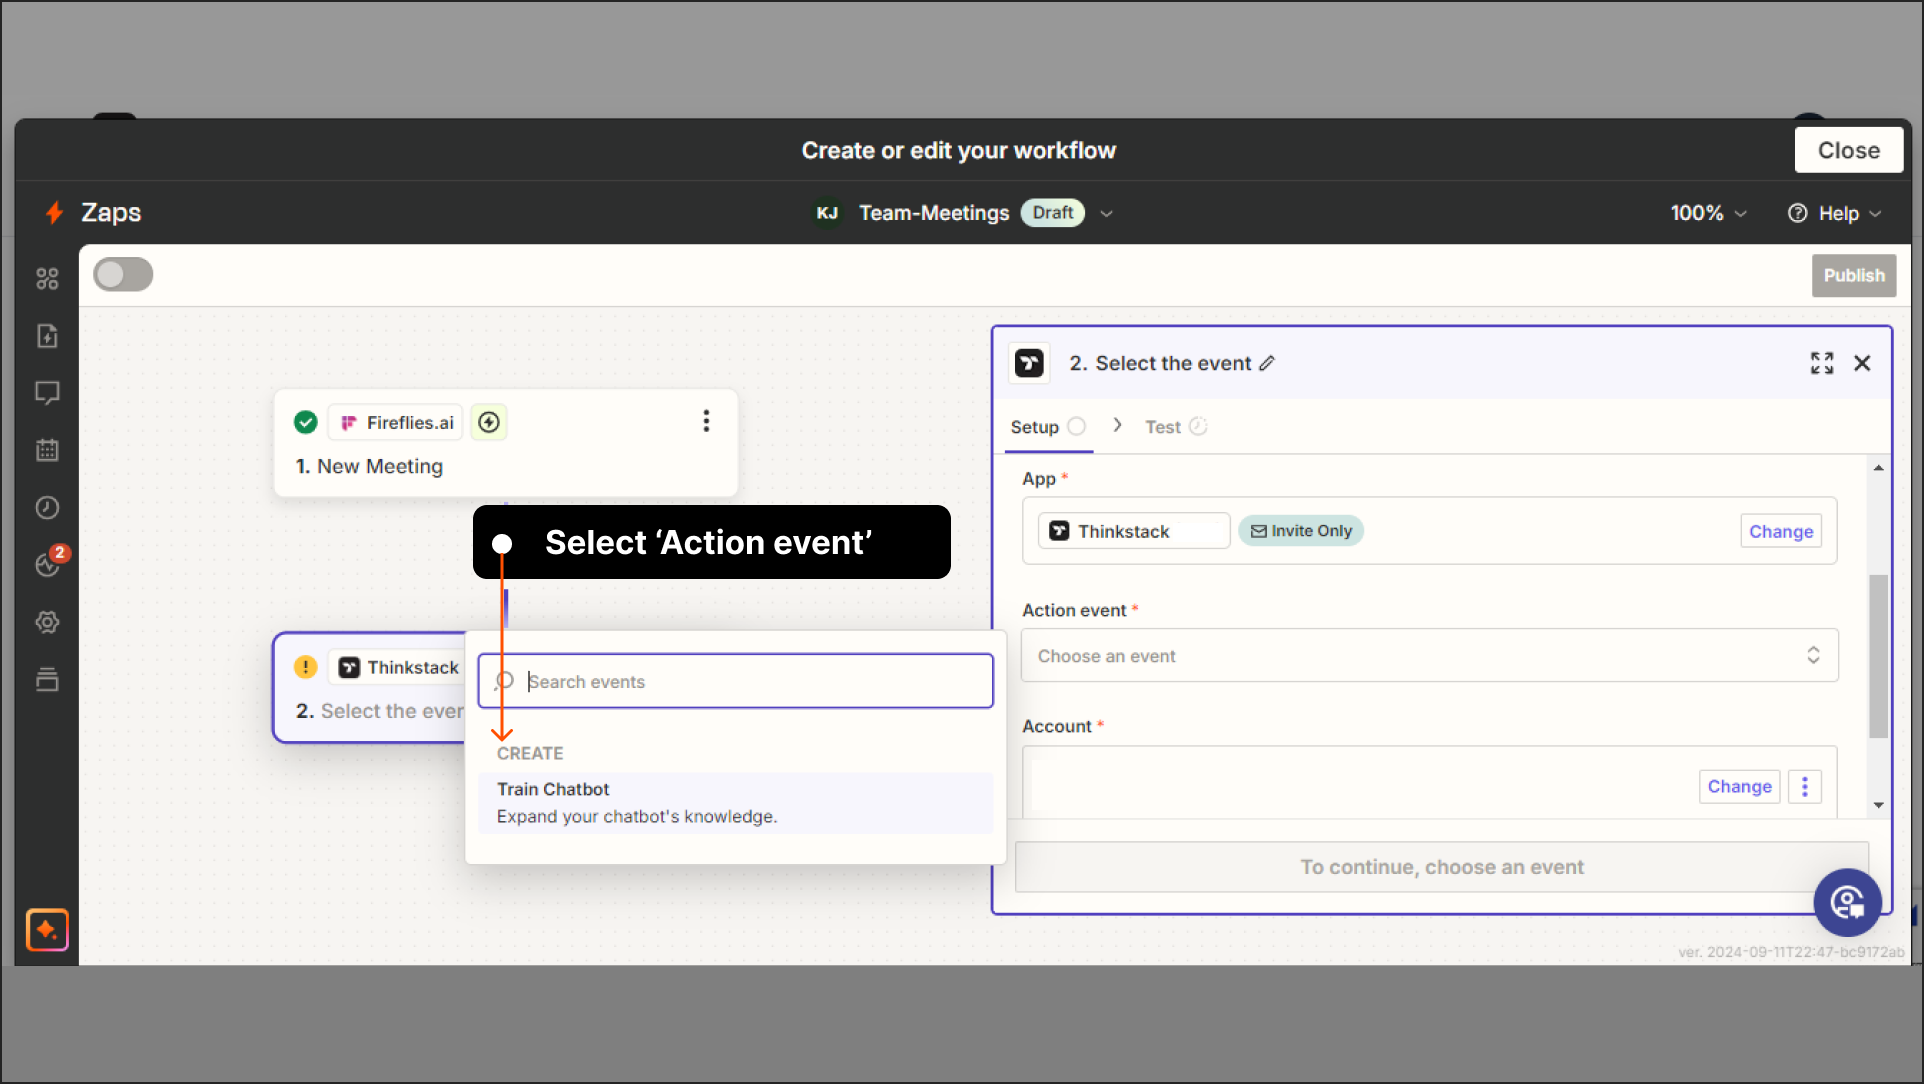Click the Team-Meetings zap name

934,213
